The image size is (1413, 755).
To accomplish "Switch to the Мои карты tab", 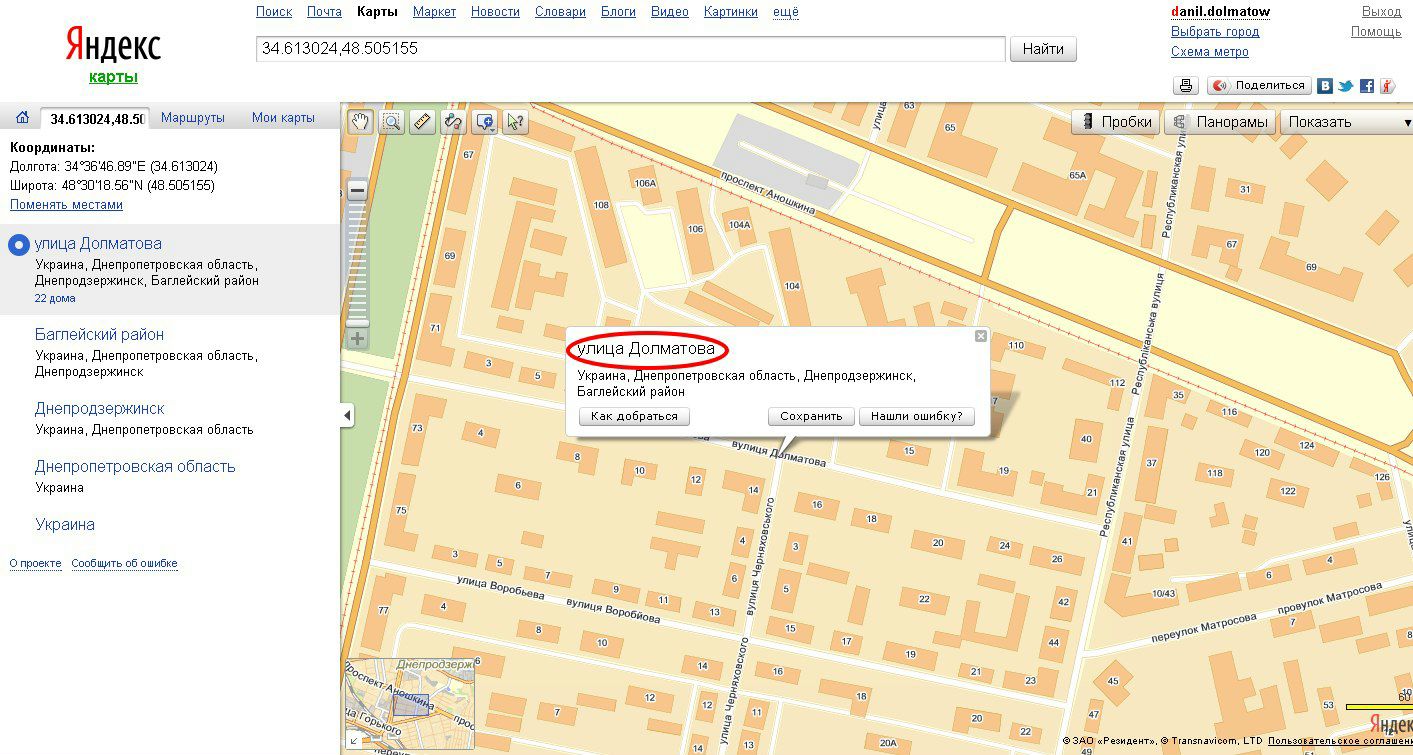I will click(283, 118).
